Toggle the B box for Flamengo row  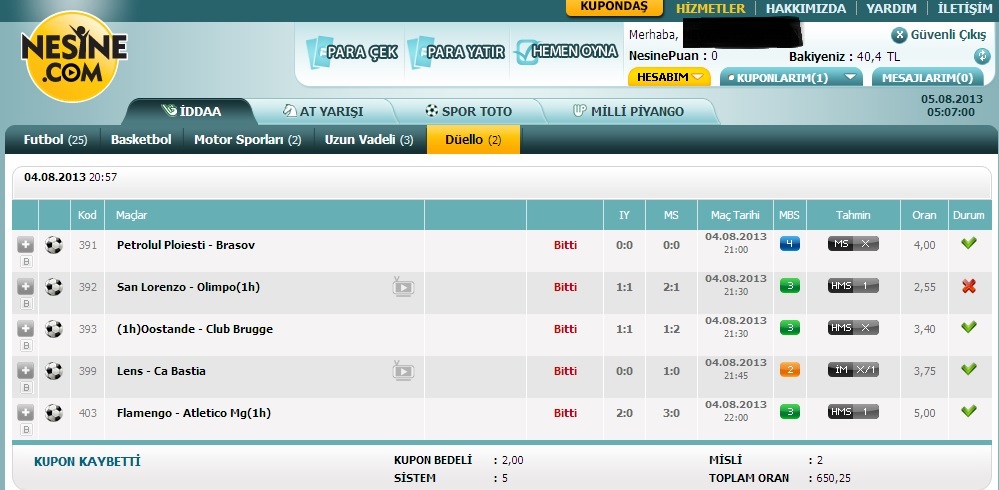point(26,429)
